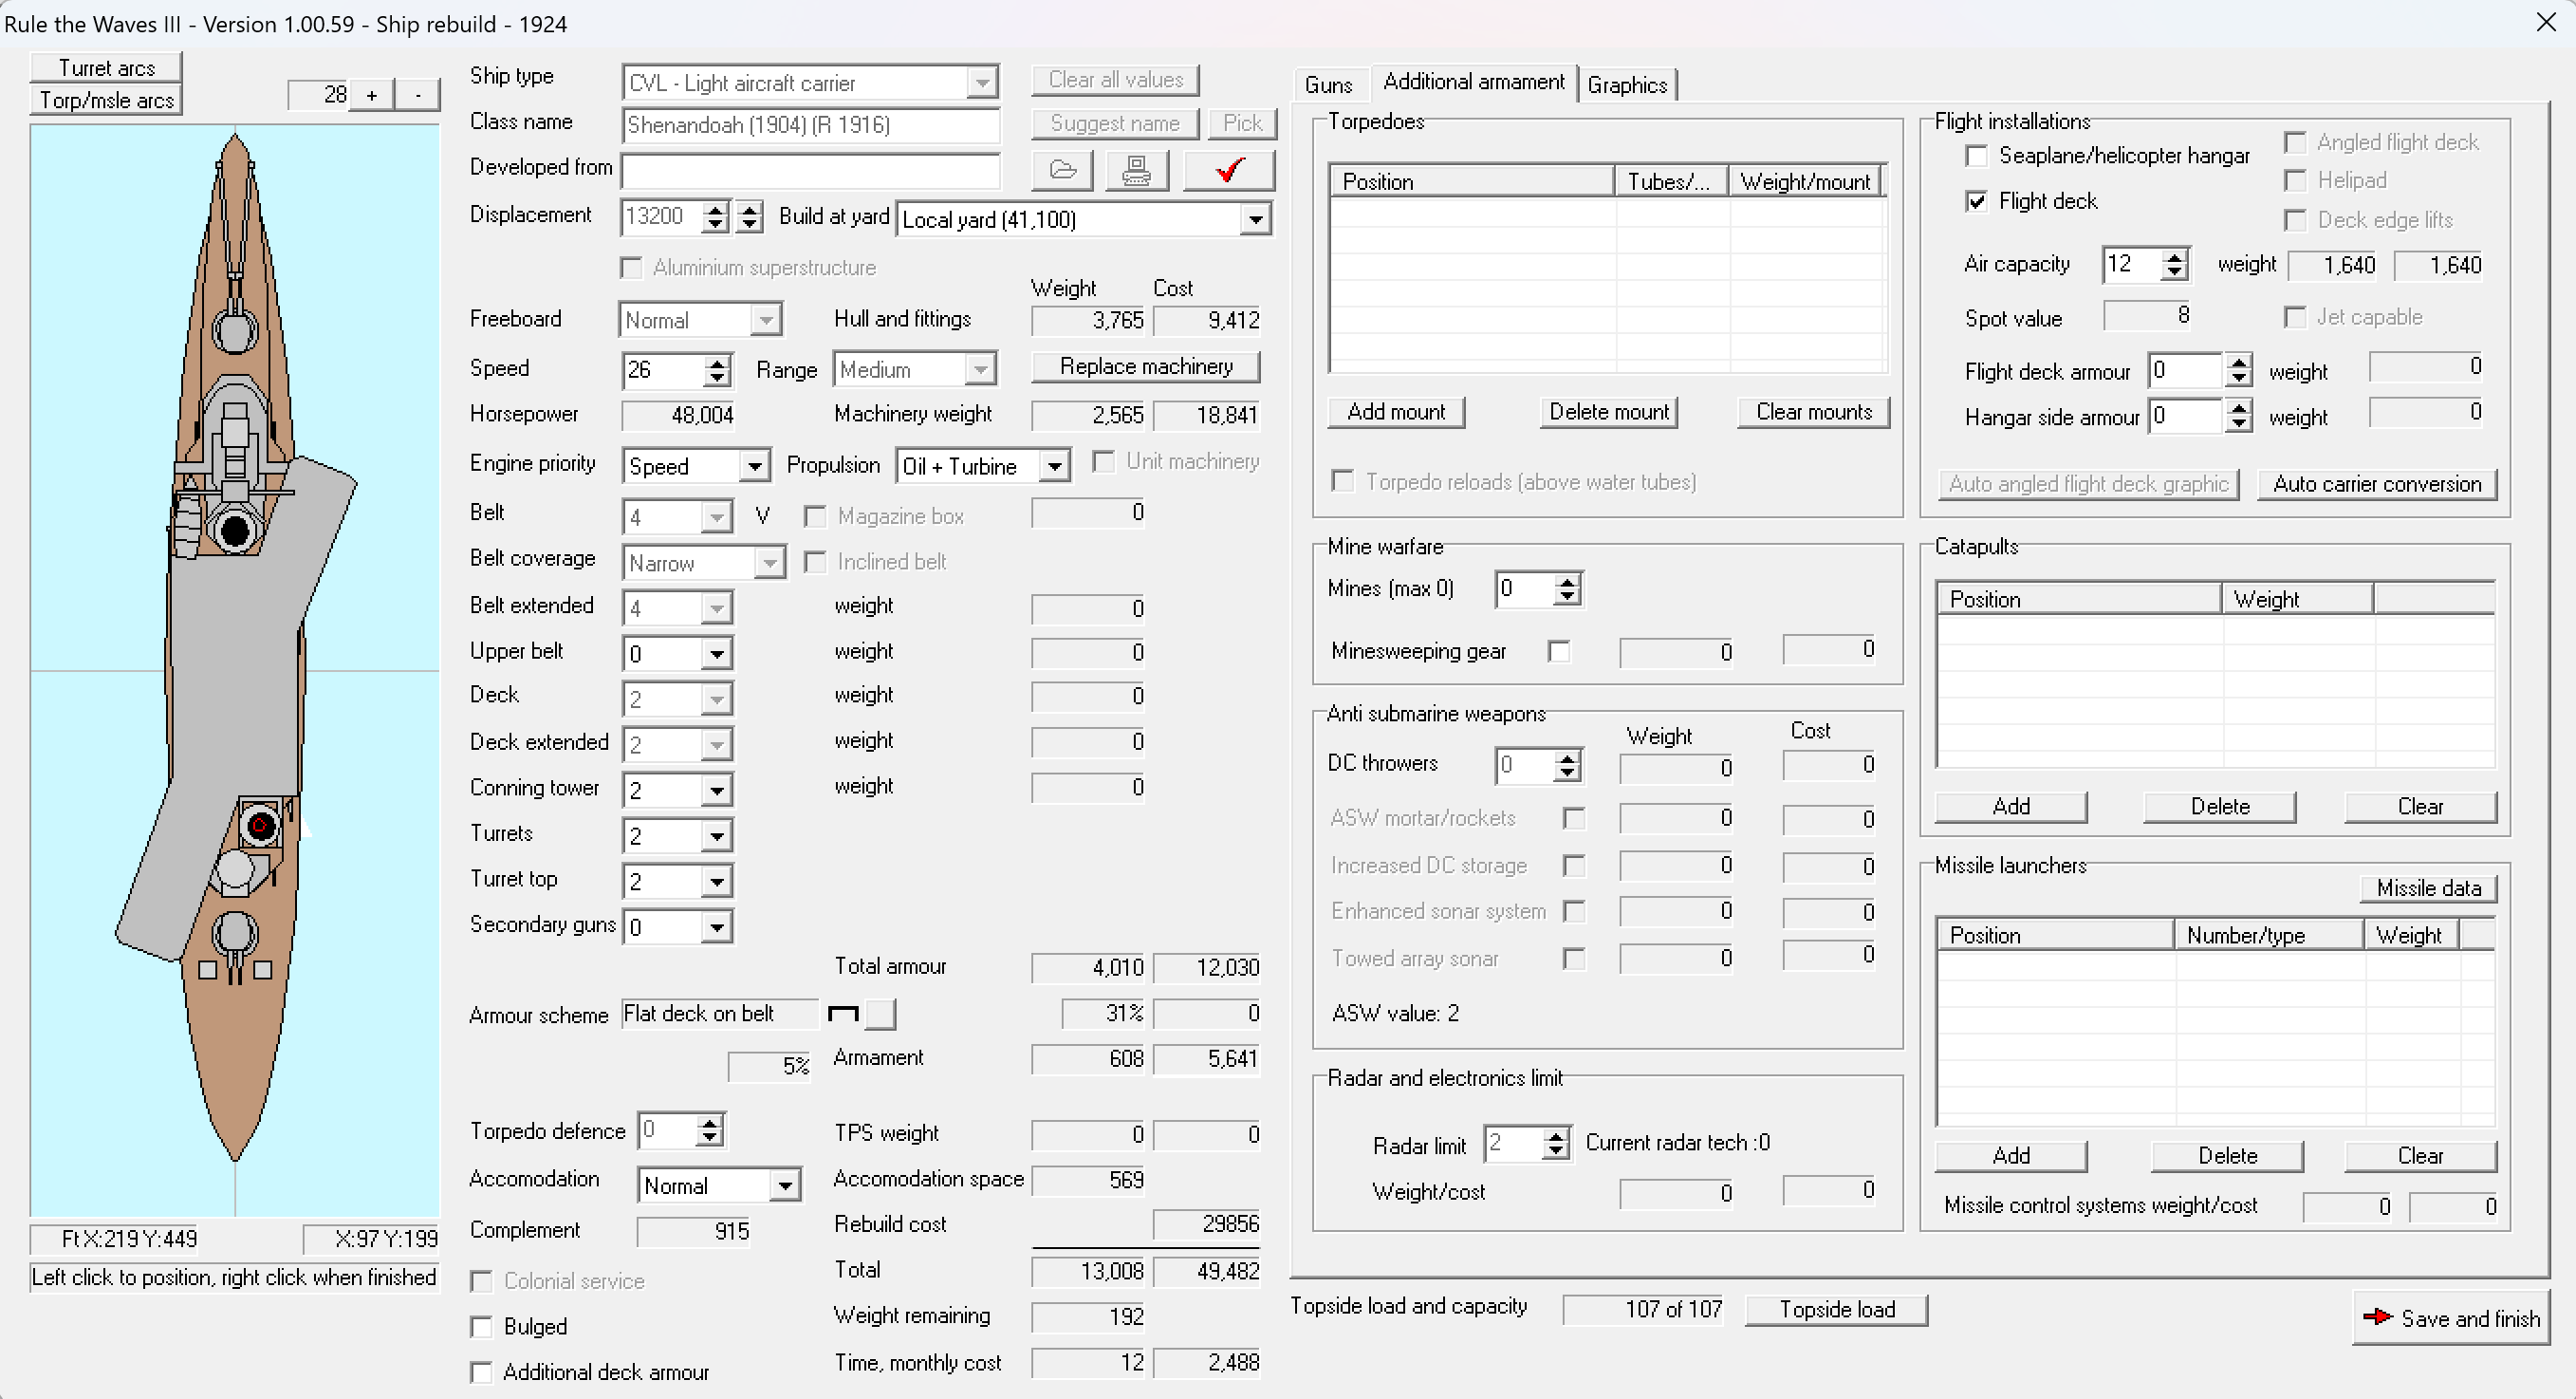2576x1399 pixels.
Task: Click Delete under Catapults
Action: click(x=2220, y=807)
